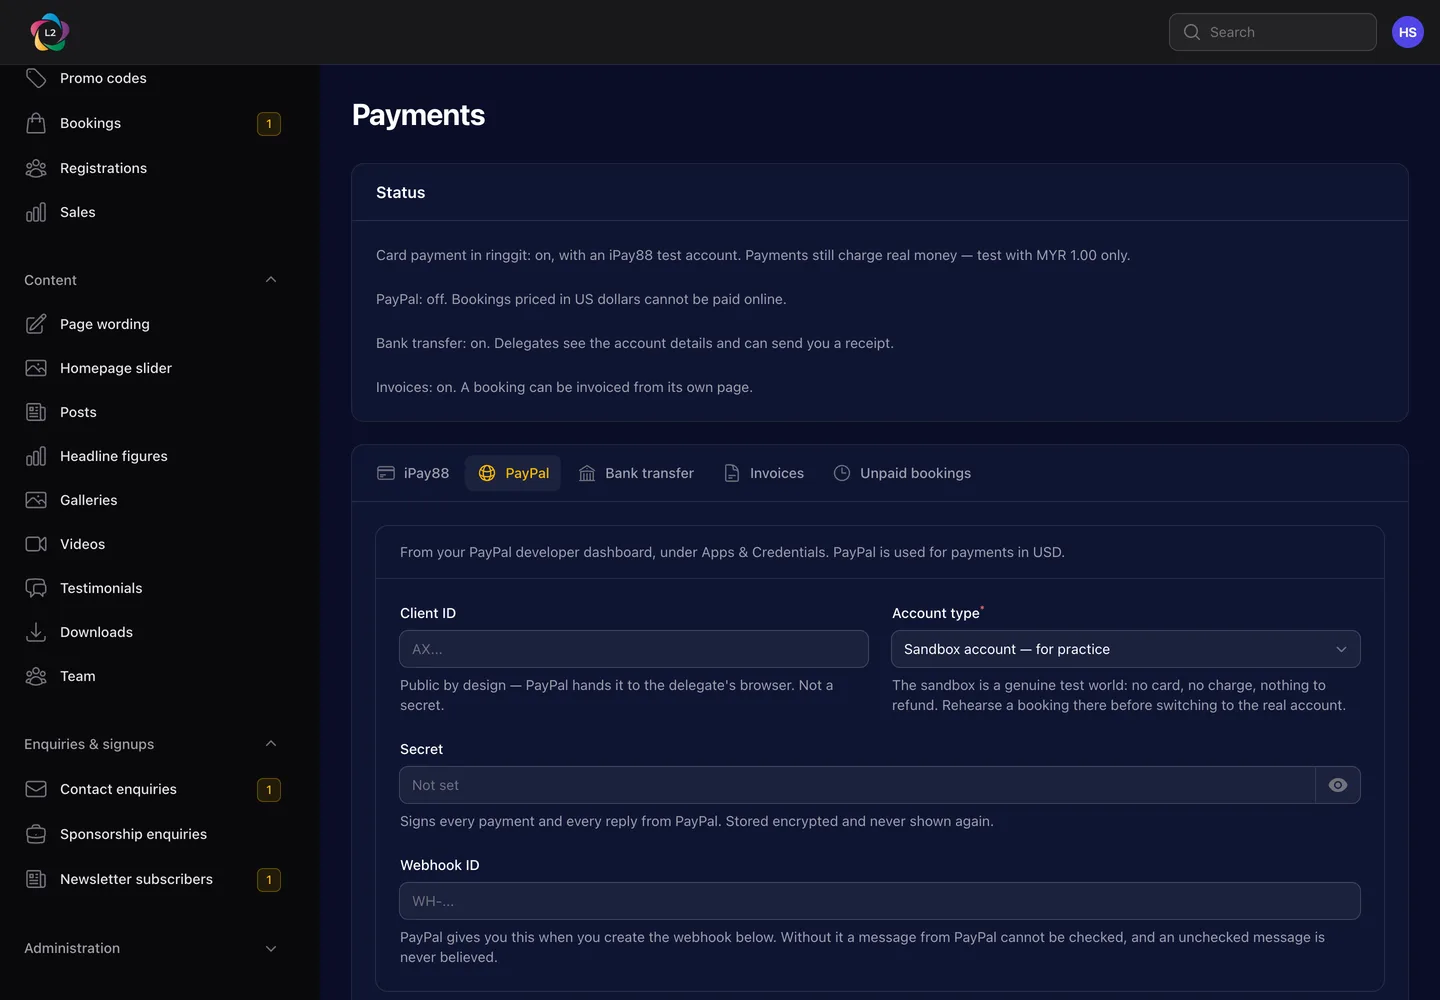Open the HS user avatar menu
The image size is (1440, 1000).
click(x=1408, y=32)
